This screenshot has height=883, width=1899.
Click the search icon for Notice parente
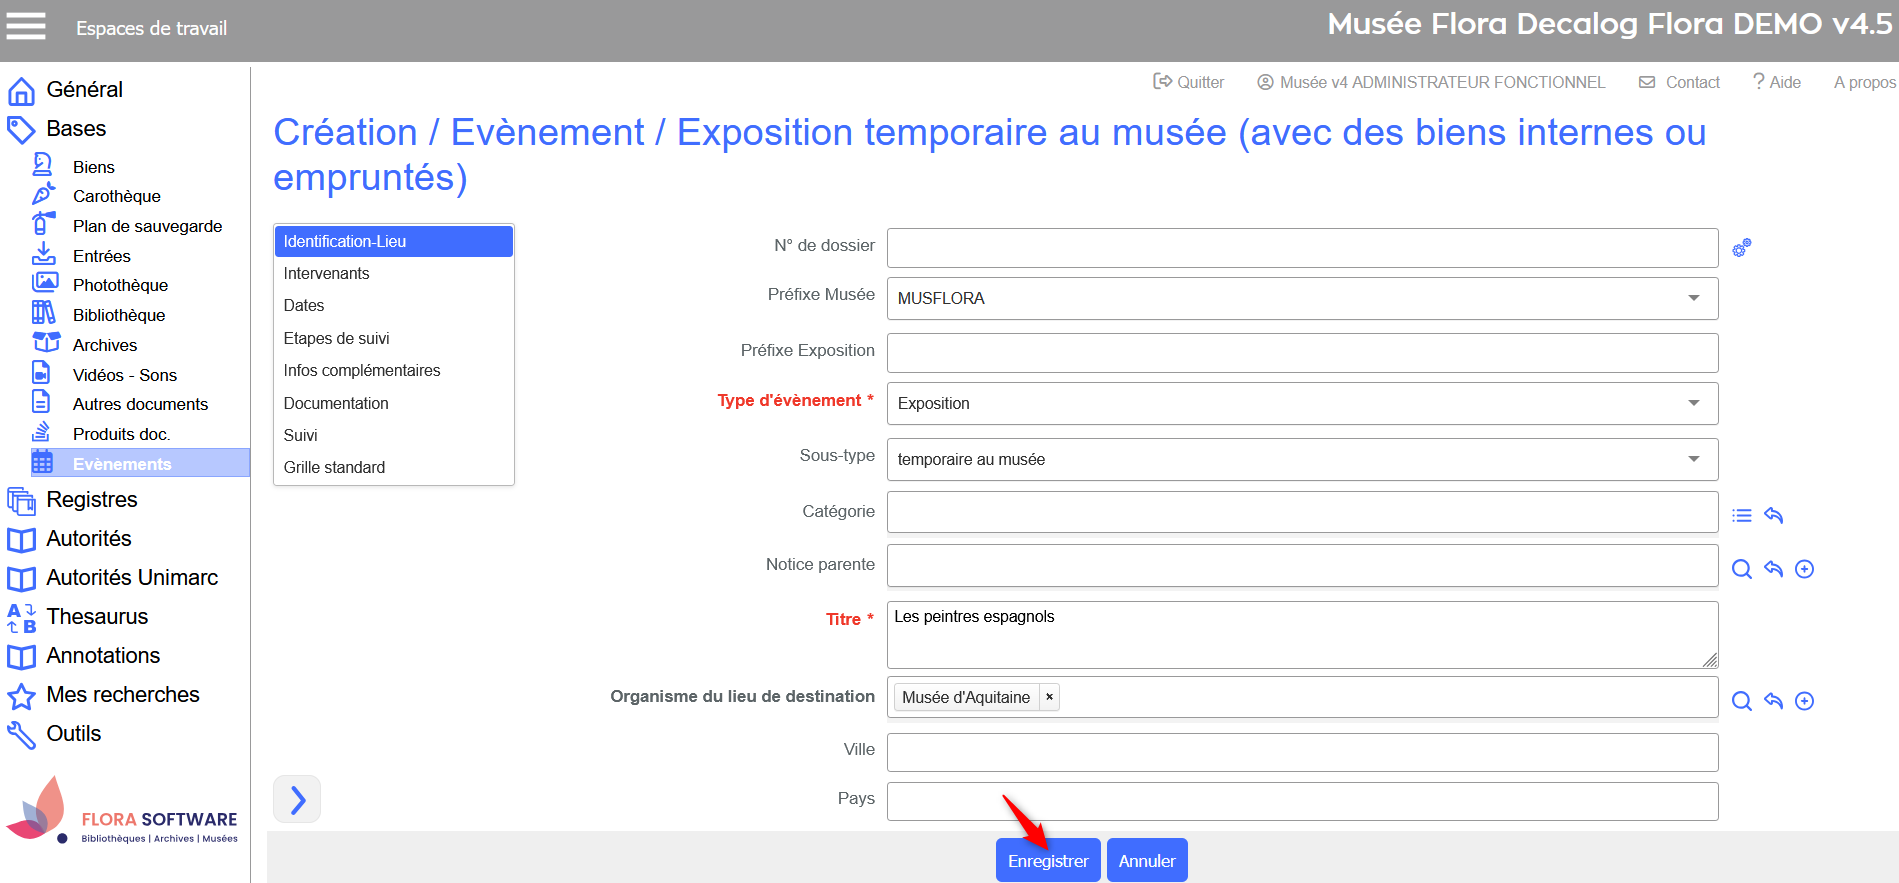click(x=1741, y=569)
